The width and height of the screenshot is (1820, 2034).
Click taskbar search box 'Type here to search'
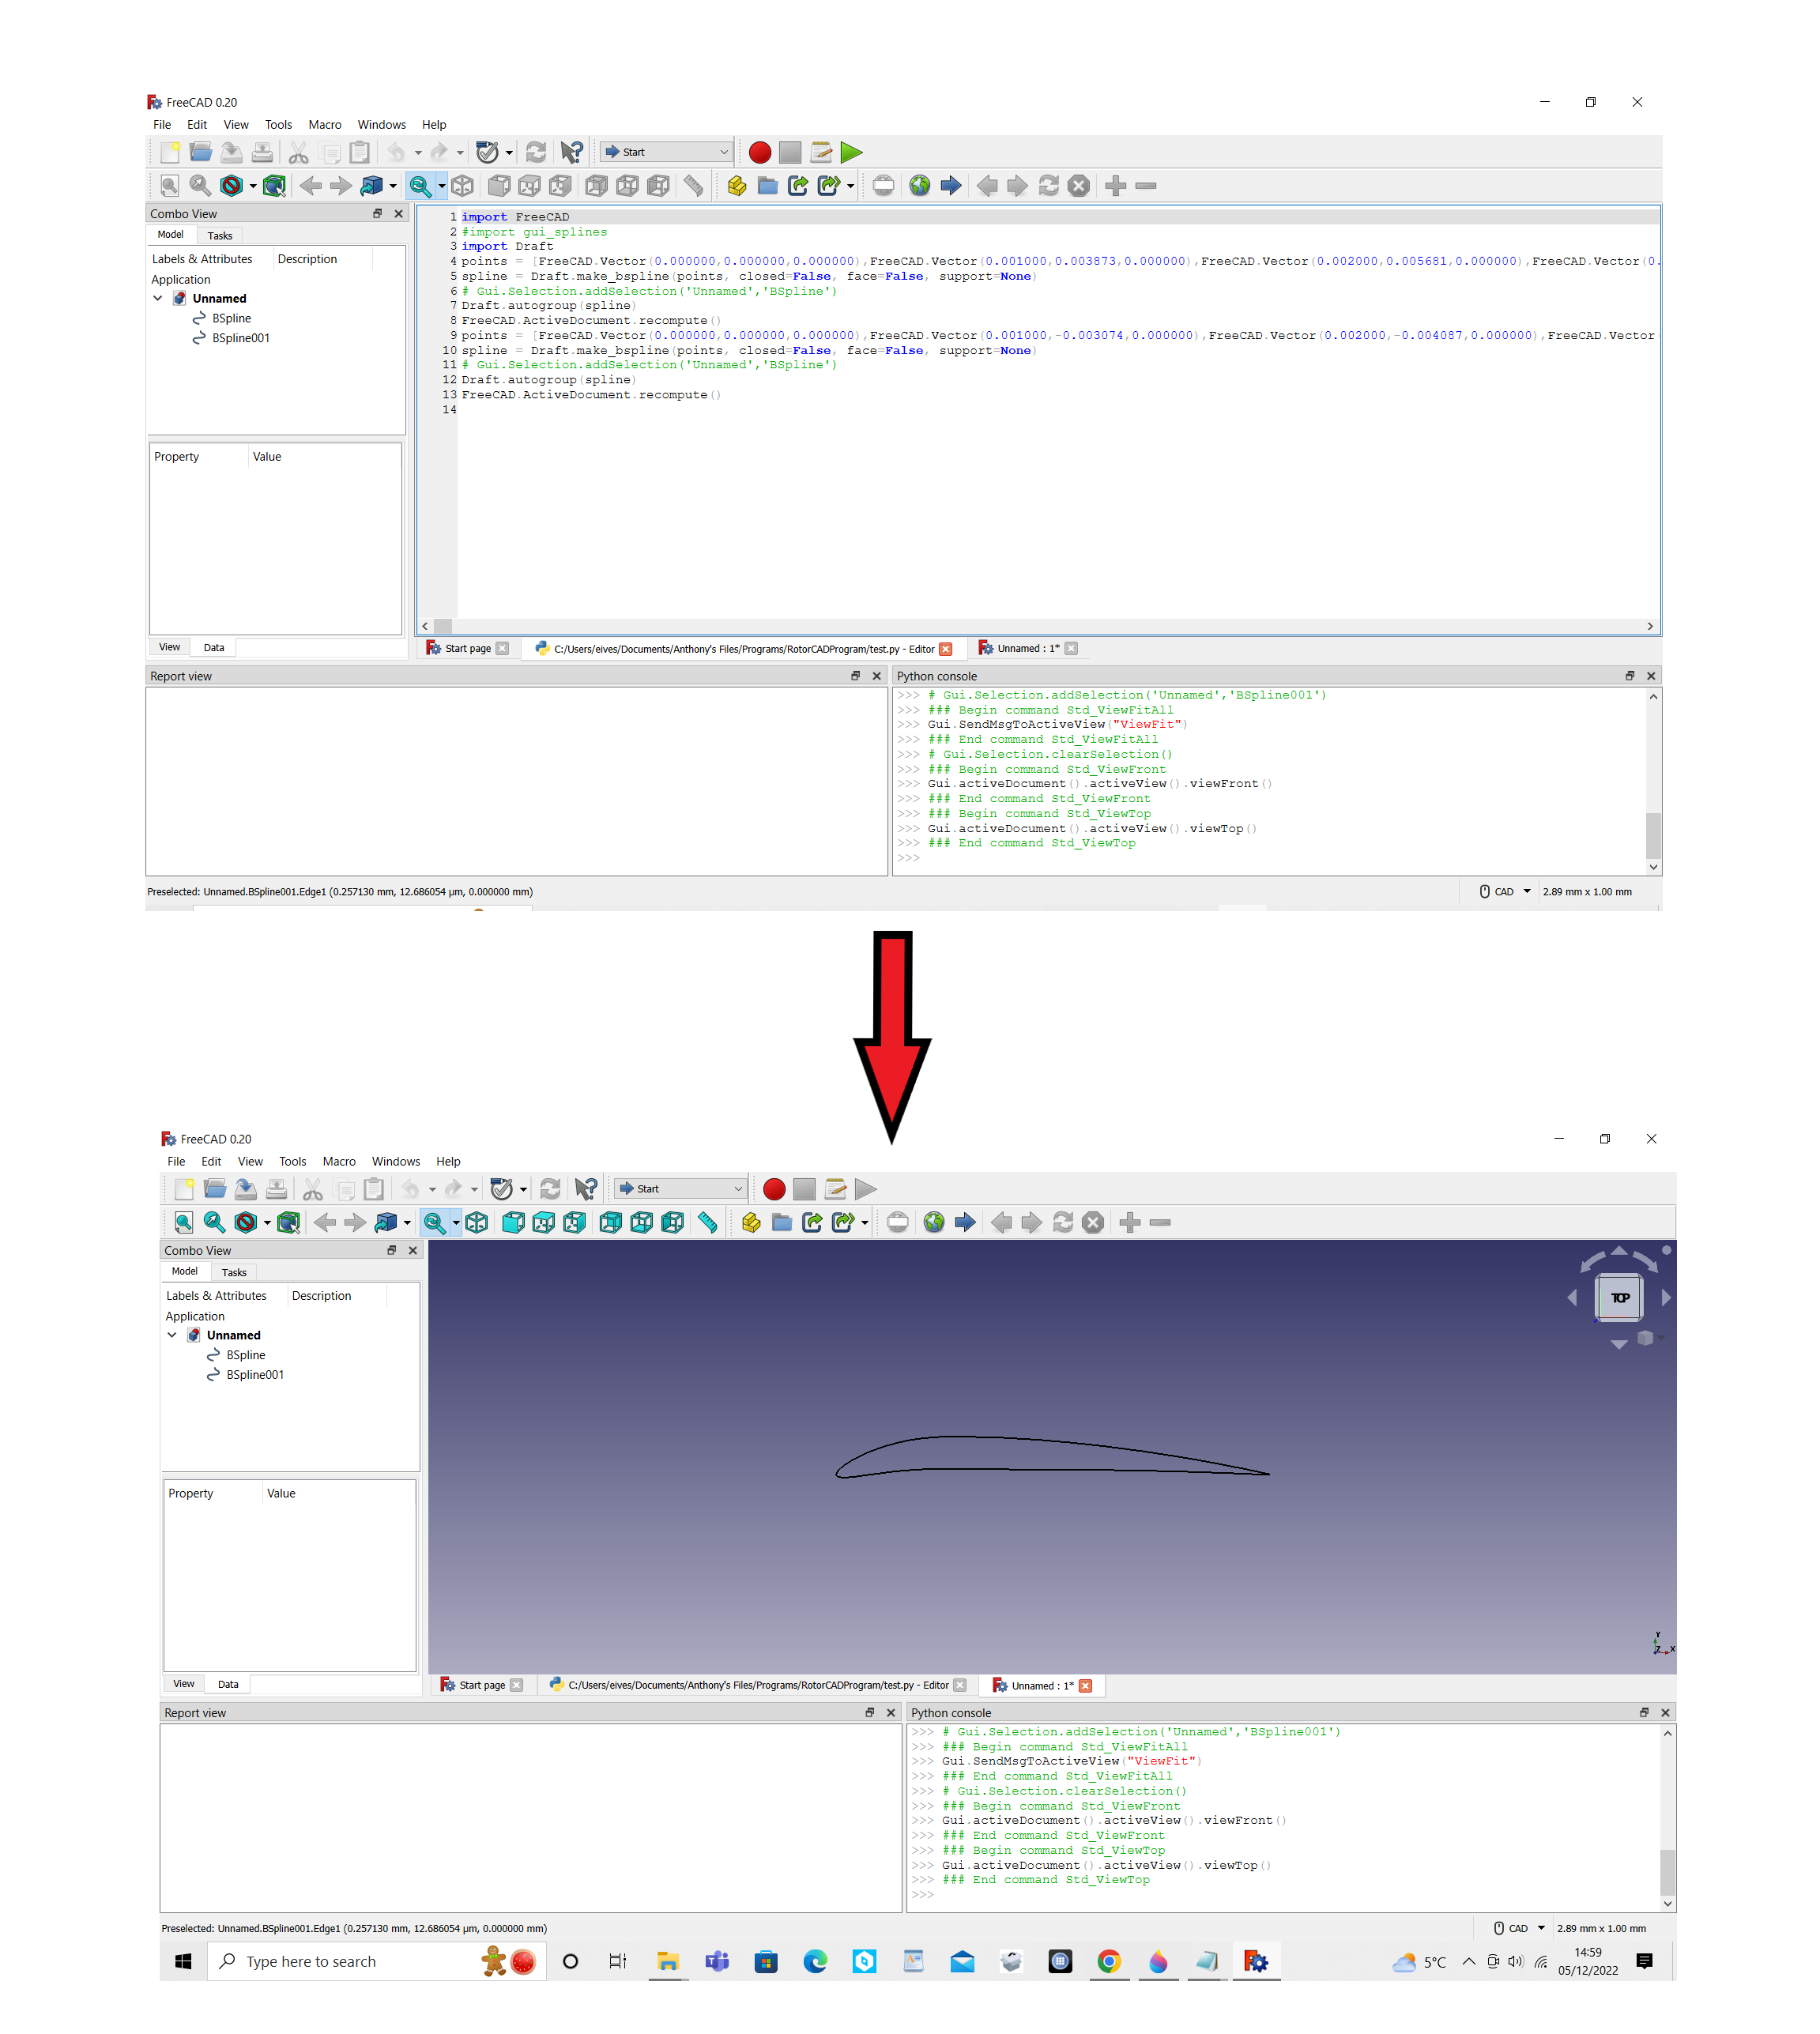(377, 1961)
